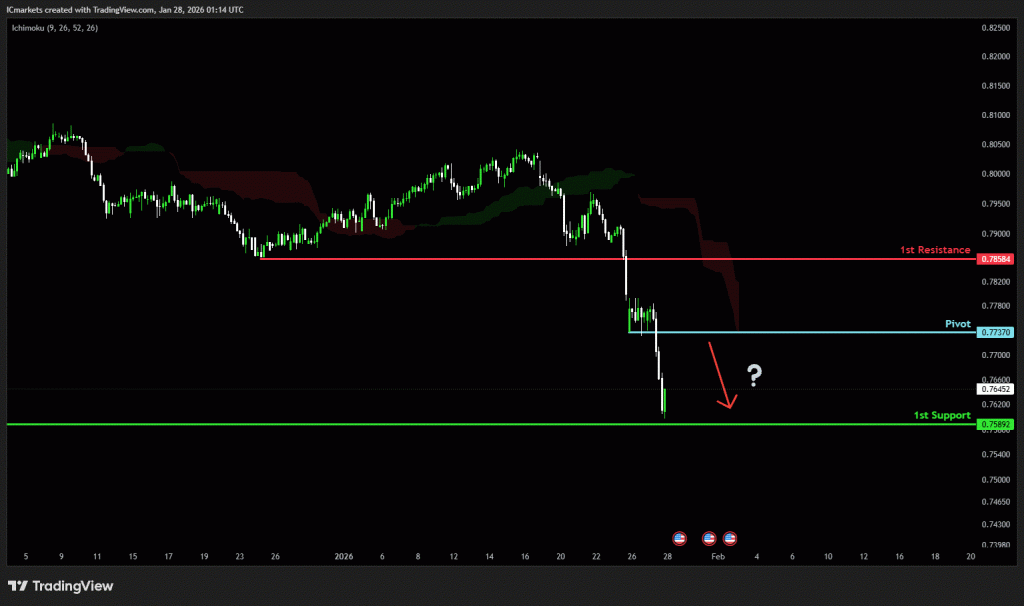Click the white question mark annotation
1024x606 pixels.
tap(754, 376)
